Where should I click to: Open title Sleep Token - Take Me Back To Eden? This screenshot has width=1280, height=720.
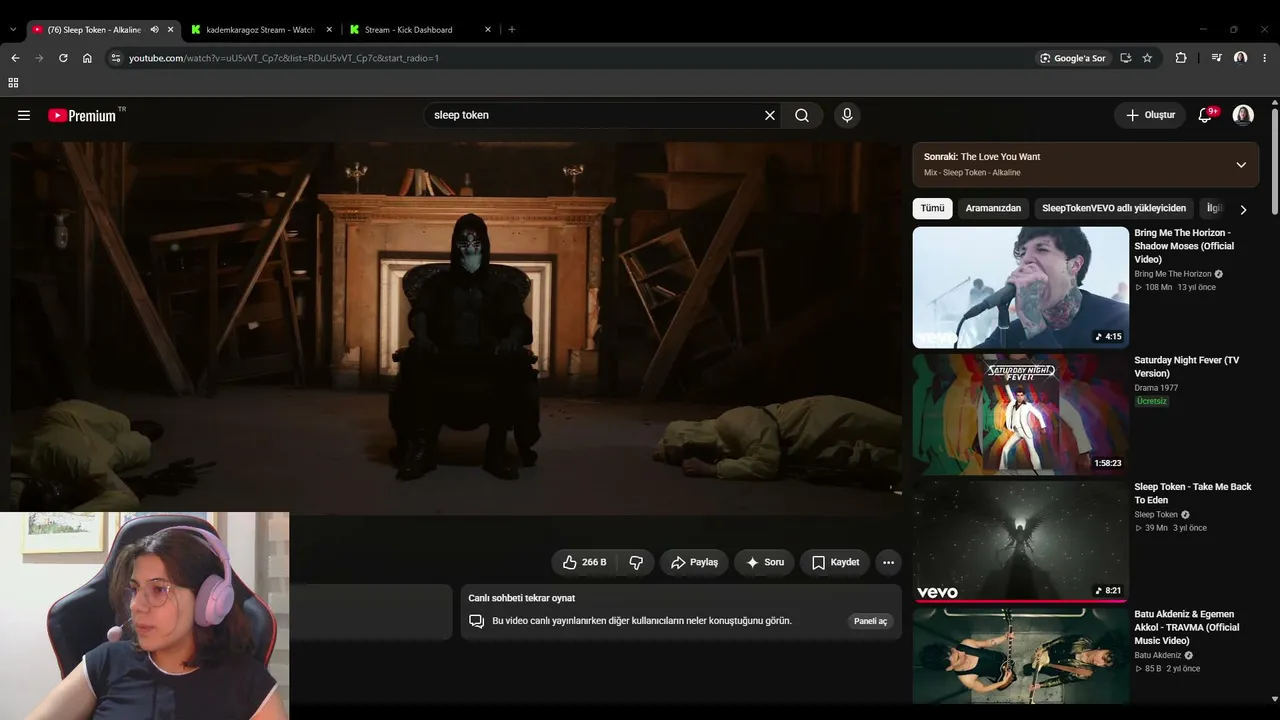1193,493
